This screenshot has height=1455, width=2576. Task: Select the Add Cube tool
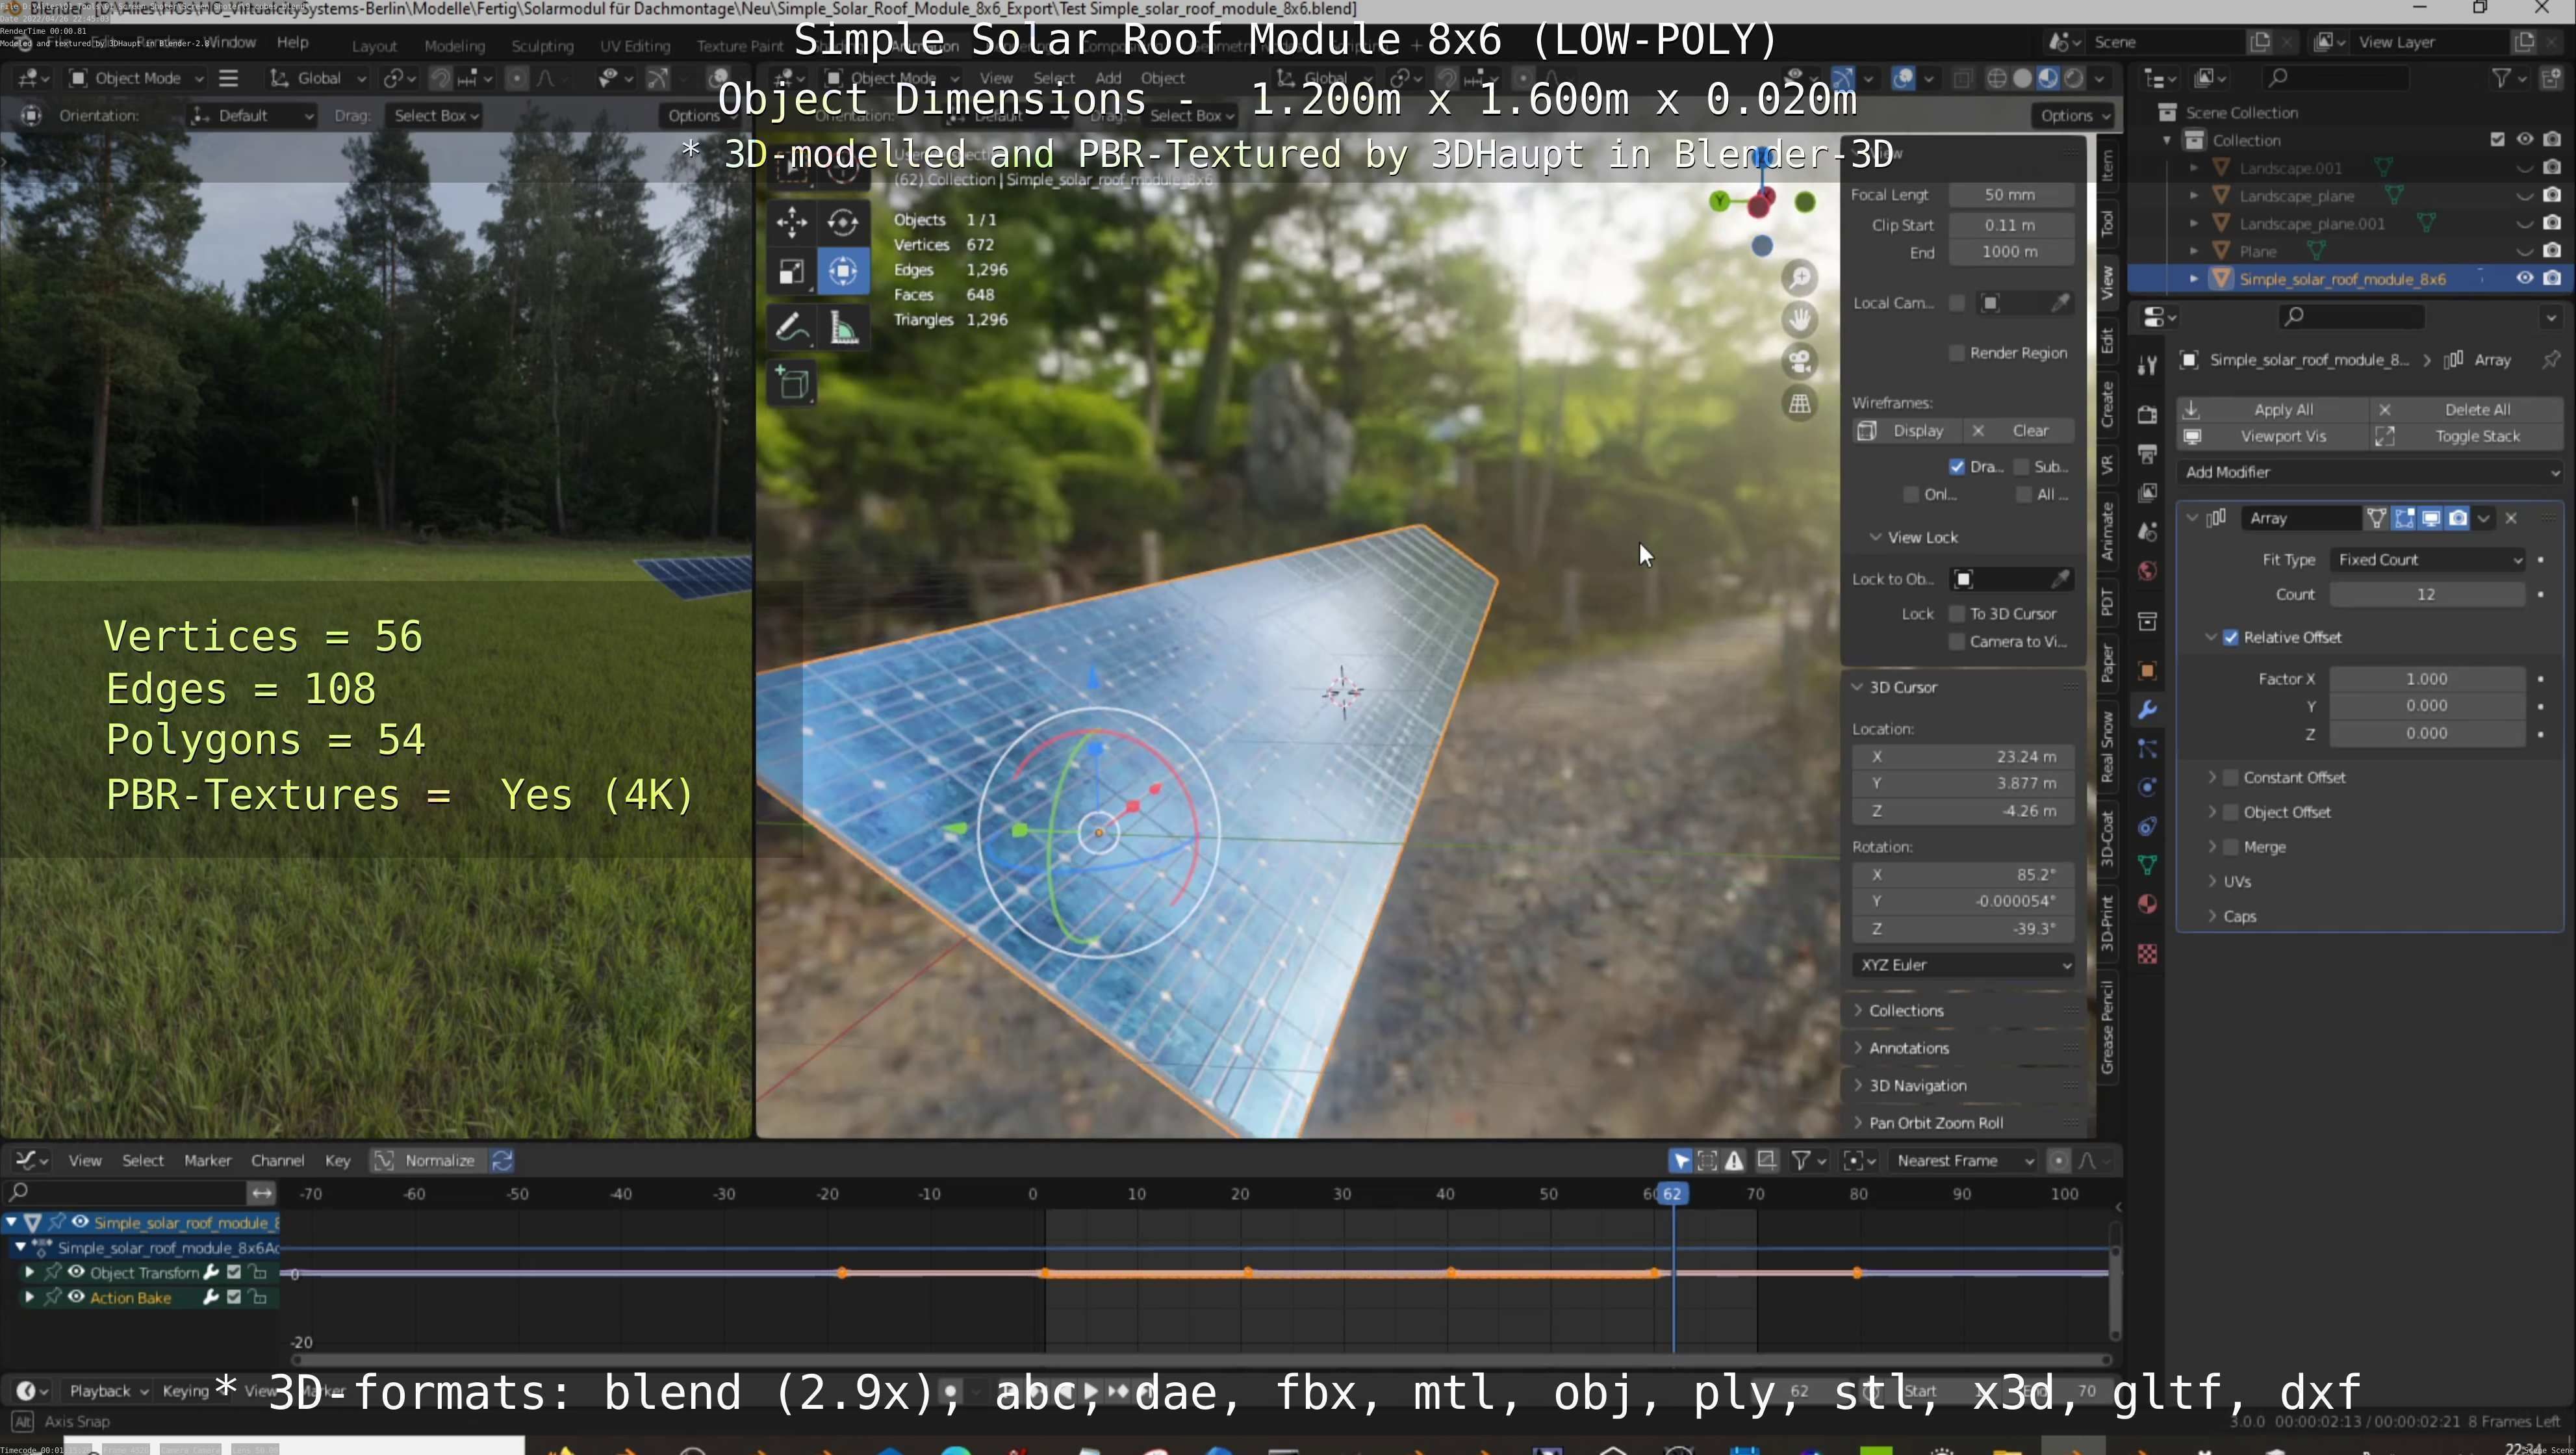[793, 384]
